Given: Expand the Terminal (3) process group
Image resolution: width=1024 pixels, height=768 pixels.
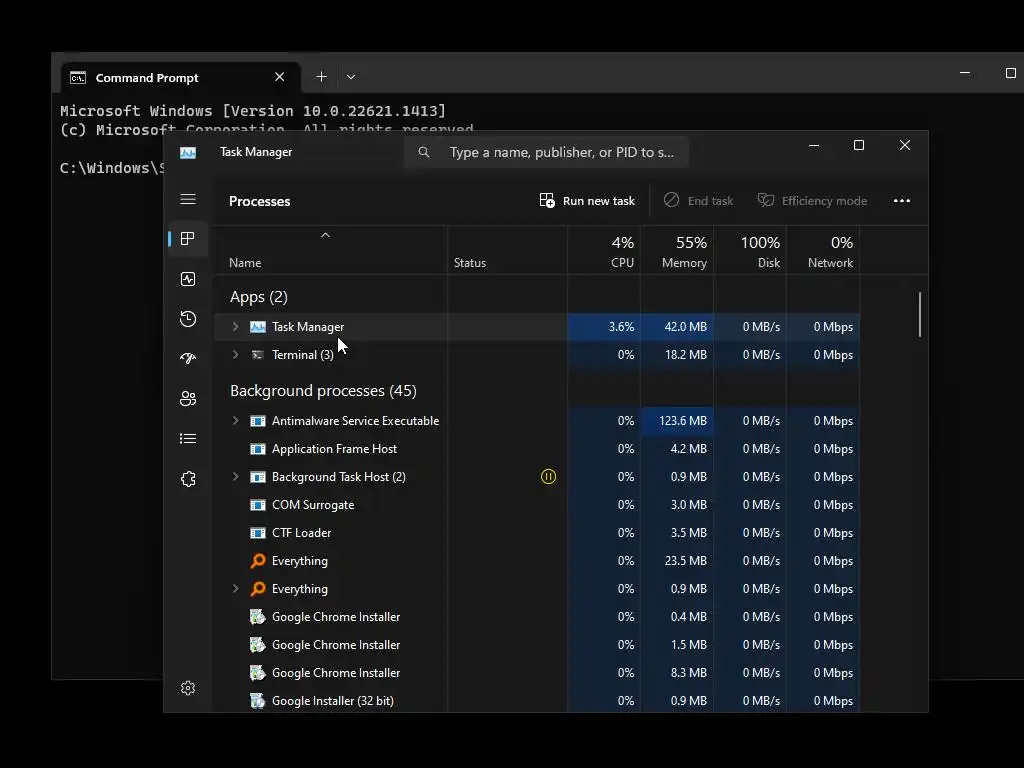Looking at the screenshot, I should tap(235, 355).
